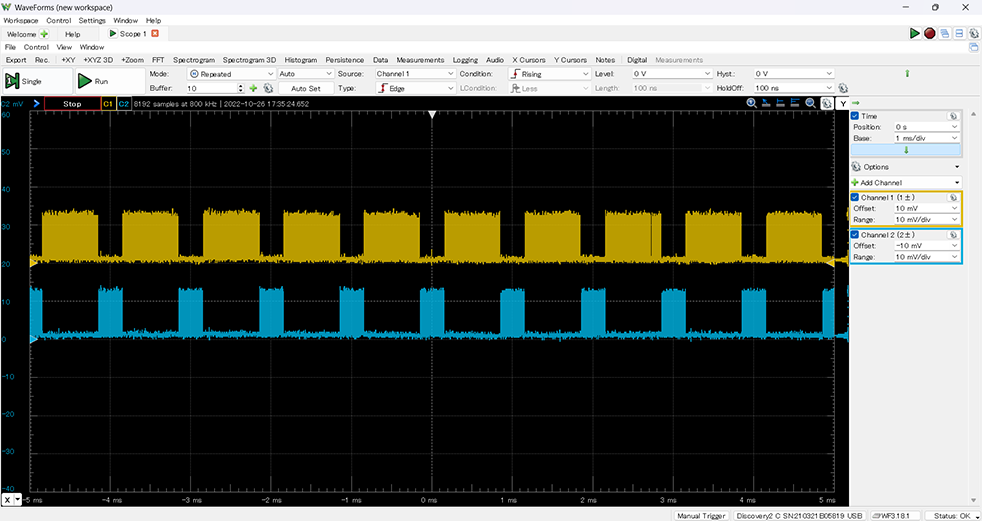
Task: Click the undock window icon below top-right gear
Action: pyautogui.click(x=974, y=47)
